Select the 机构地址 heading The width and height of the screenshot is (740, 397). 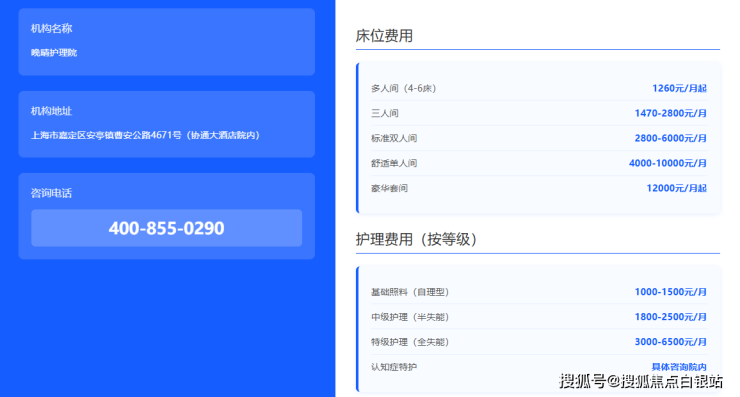[51, 111]
